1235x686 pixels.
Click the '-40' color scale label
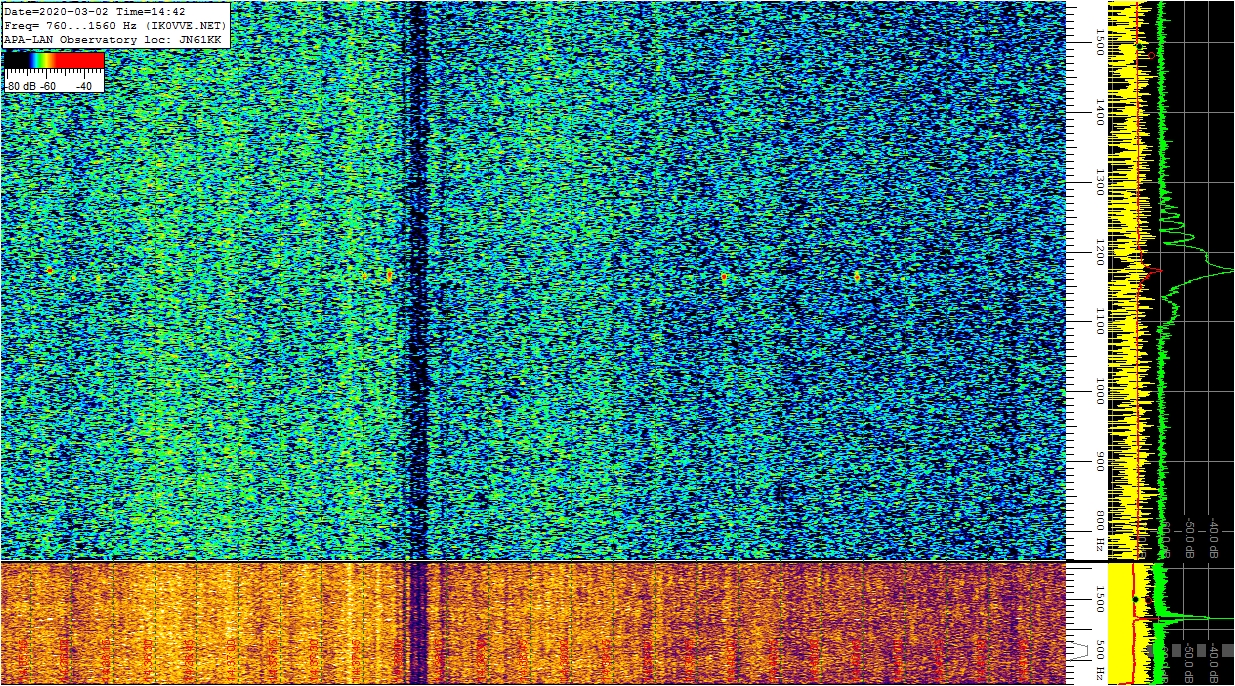click(x=84, y=86)
